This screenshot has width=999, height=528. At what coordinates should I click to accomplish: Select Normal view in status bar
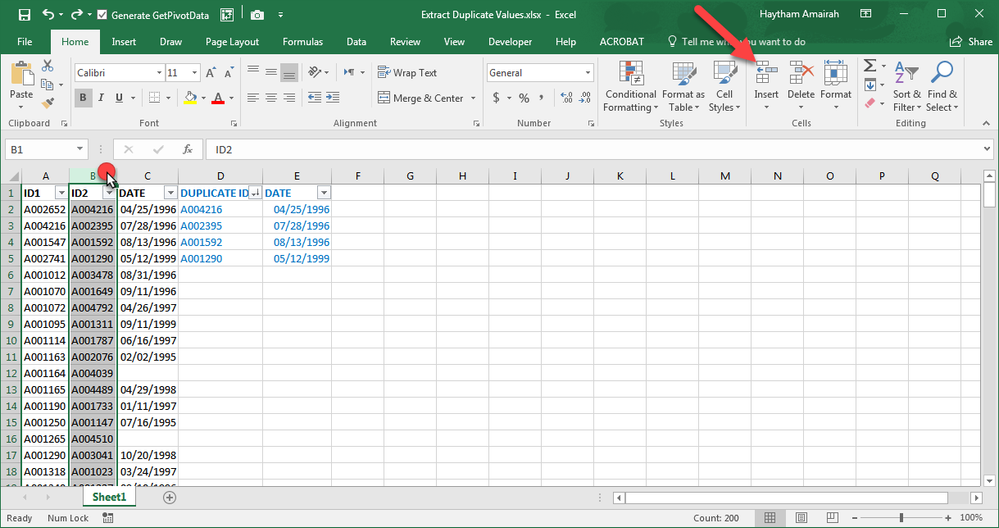tap(770, 517)
